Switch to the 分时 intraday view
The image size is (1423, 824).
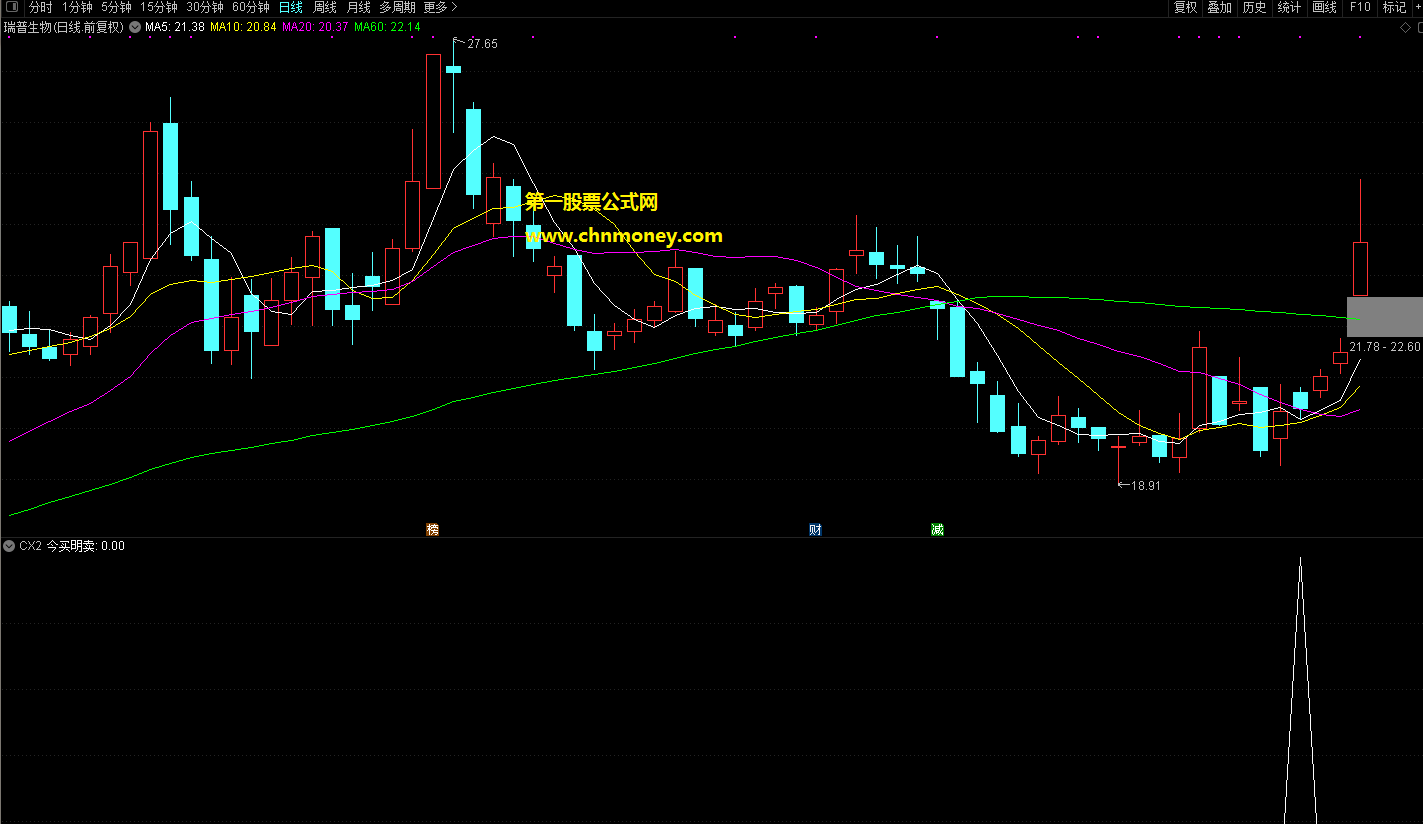tap(41, 7)
